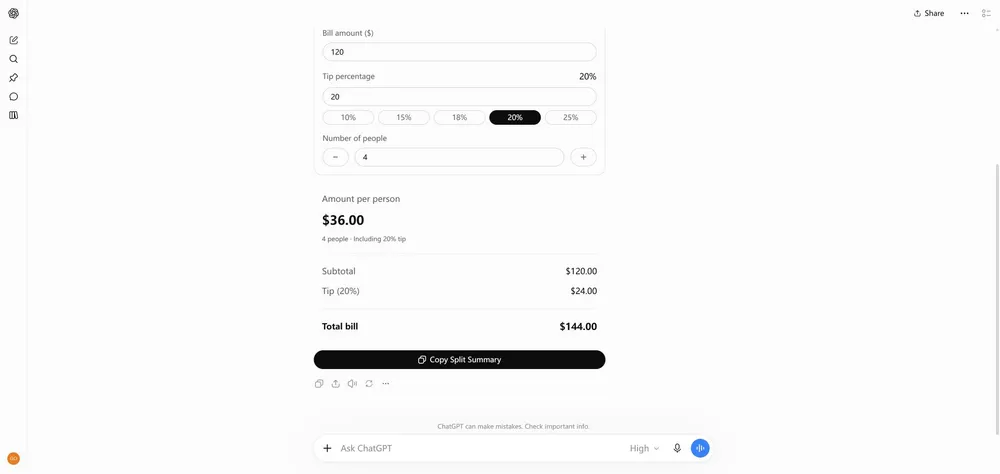Viewport: 1000px width, 474px height.
Task: Select the 15% tip preset
Action: (404, 117)
